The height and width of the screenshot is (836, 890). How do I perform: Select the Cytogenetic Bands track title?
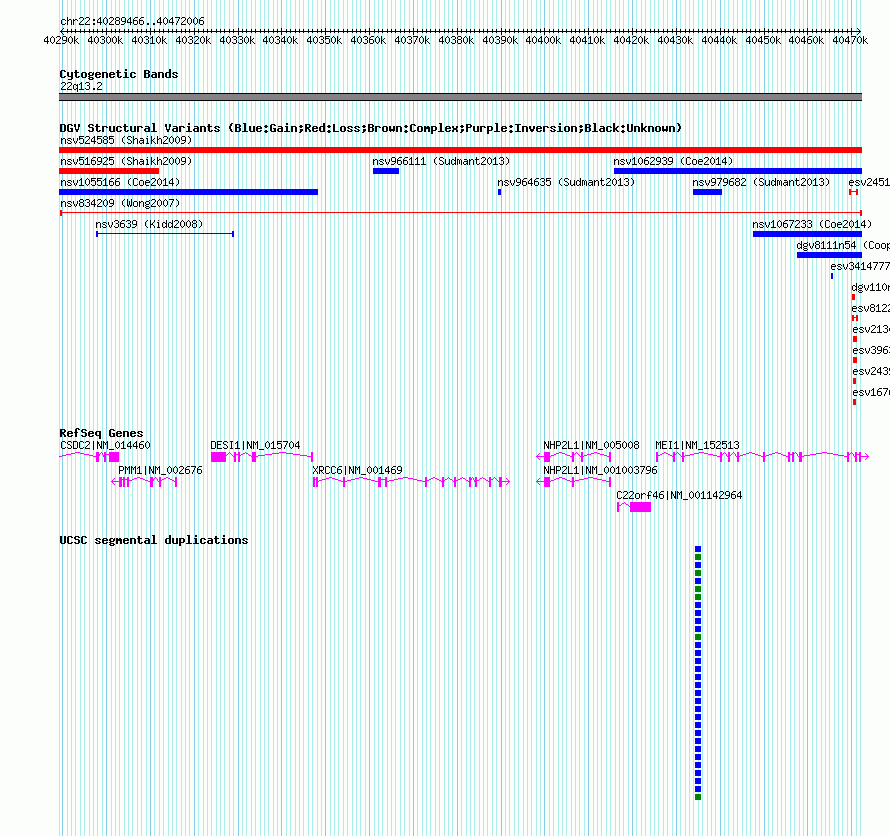(x=119, y=74)
